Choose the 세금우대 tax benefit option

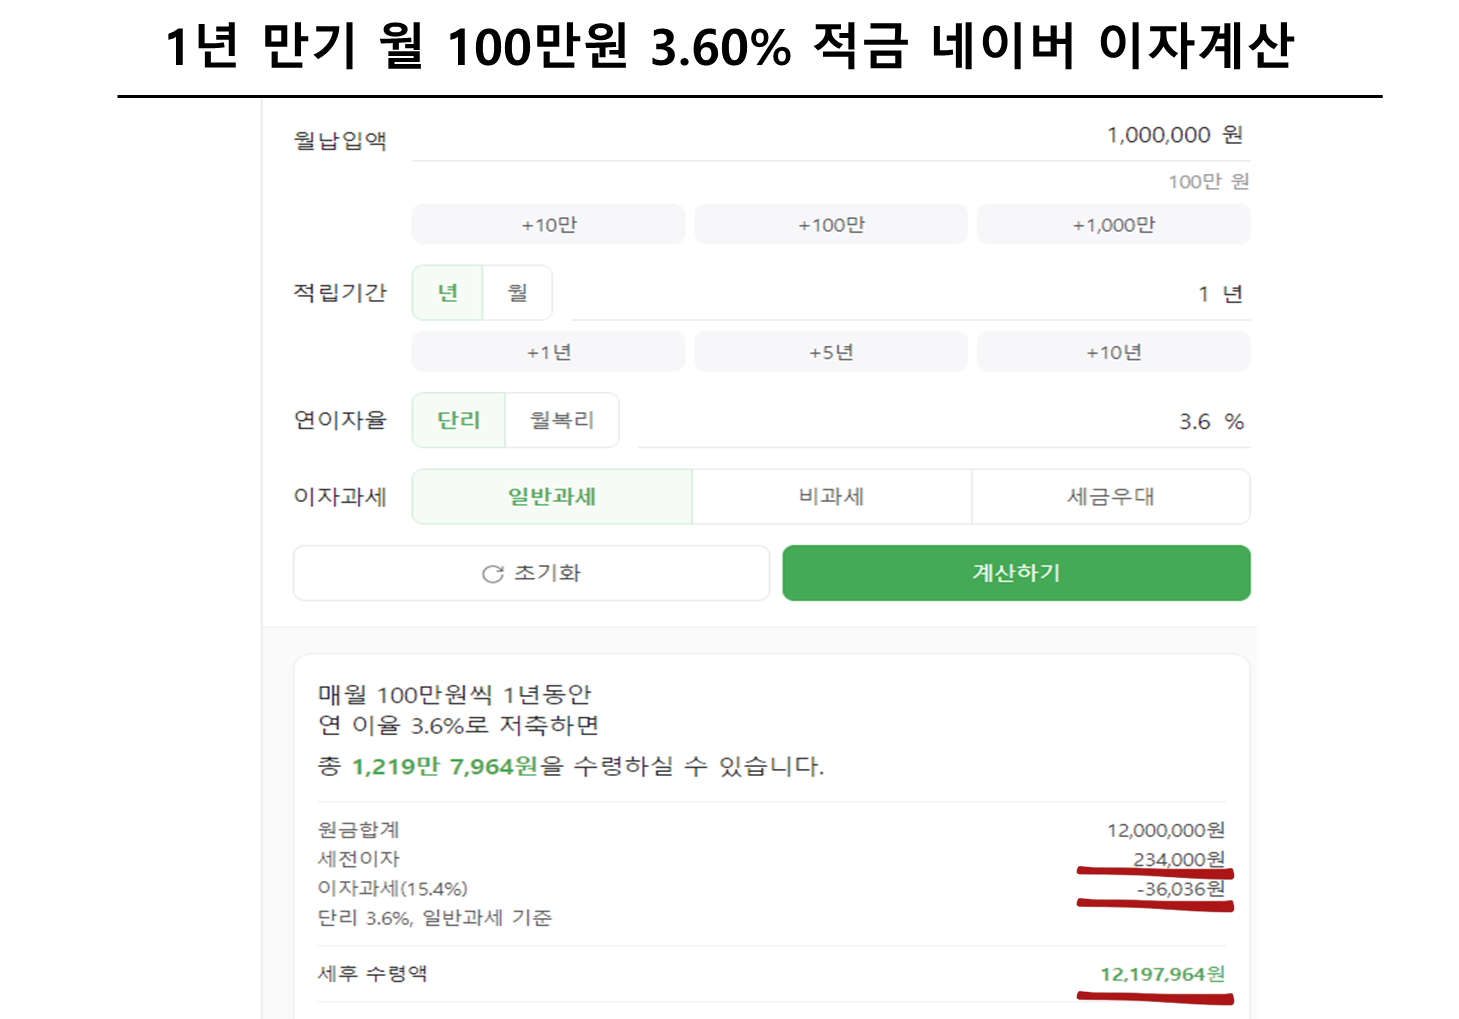pos(1110,496)
